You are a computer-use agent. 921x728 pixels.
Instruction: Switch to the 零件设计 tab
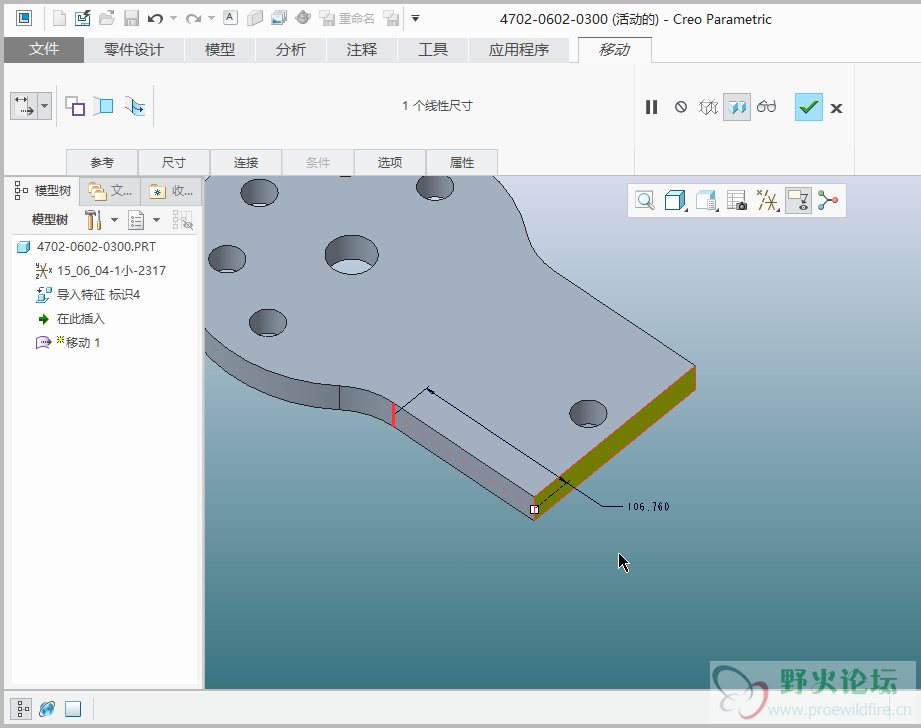click(134, 49)
